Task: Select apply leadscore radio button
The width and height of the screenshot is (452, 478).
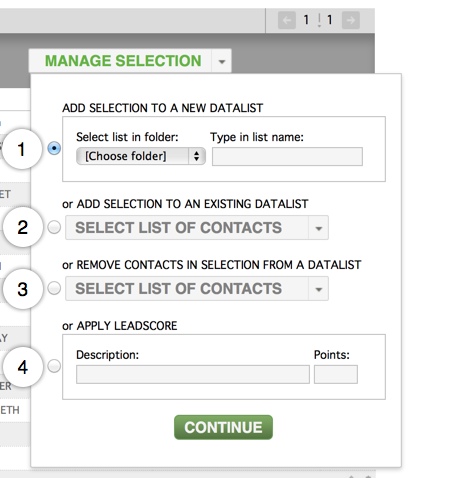Action: 54,366
